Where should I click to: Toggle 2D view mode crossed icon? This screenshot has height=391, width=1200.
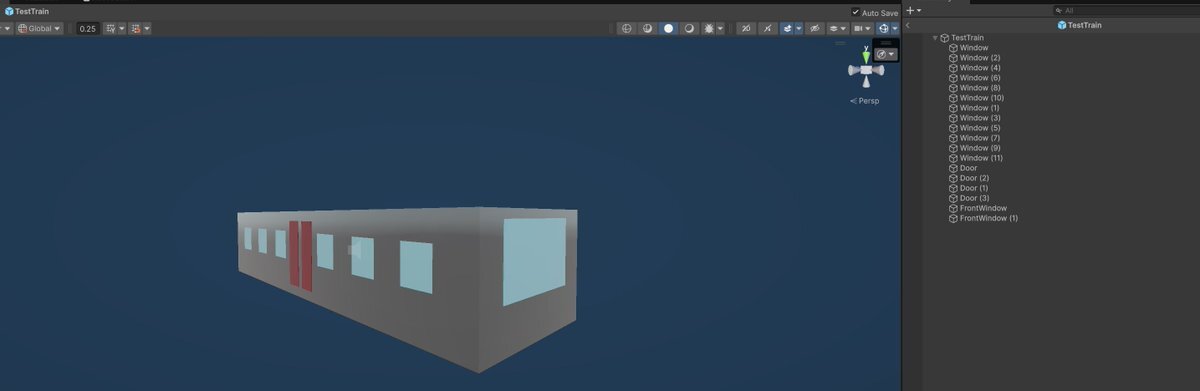click(x=745, y=28)
